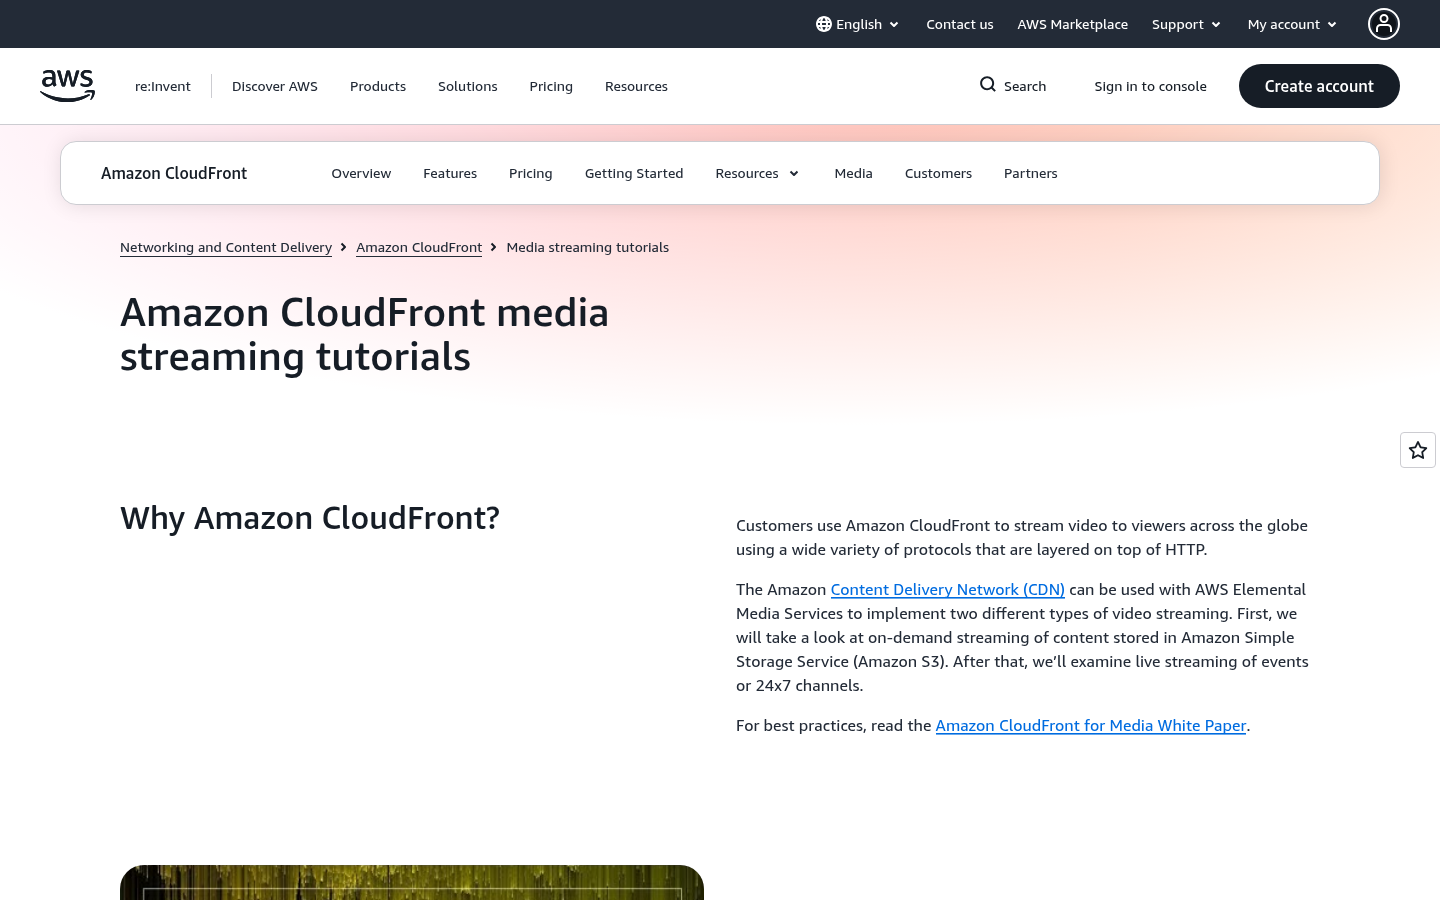Follow the Amazon CloudFront breadcrumb link
The width and height of the screenshot is (1440, 900).
(x=419, y=247)
